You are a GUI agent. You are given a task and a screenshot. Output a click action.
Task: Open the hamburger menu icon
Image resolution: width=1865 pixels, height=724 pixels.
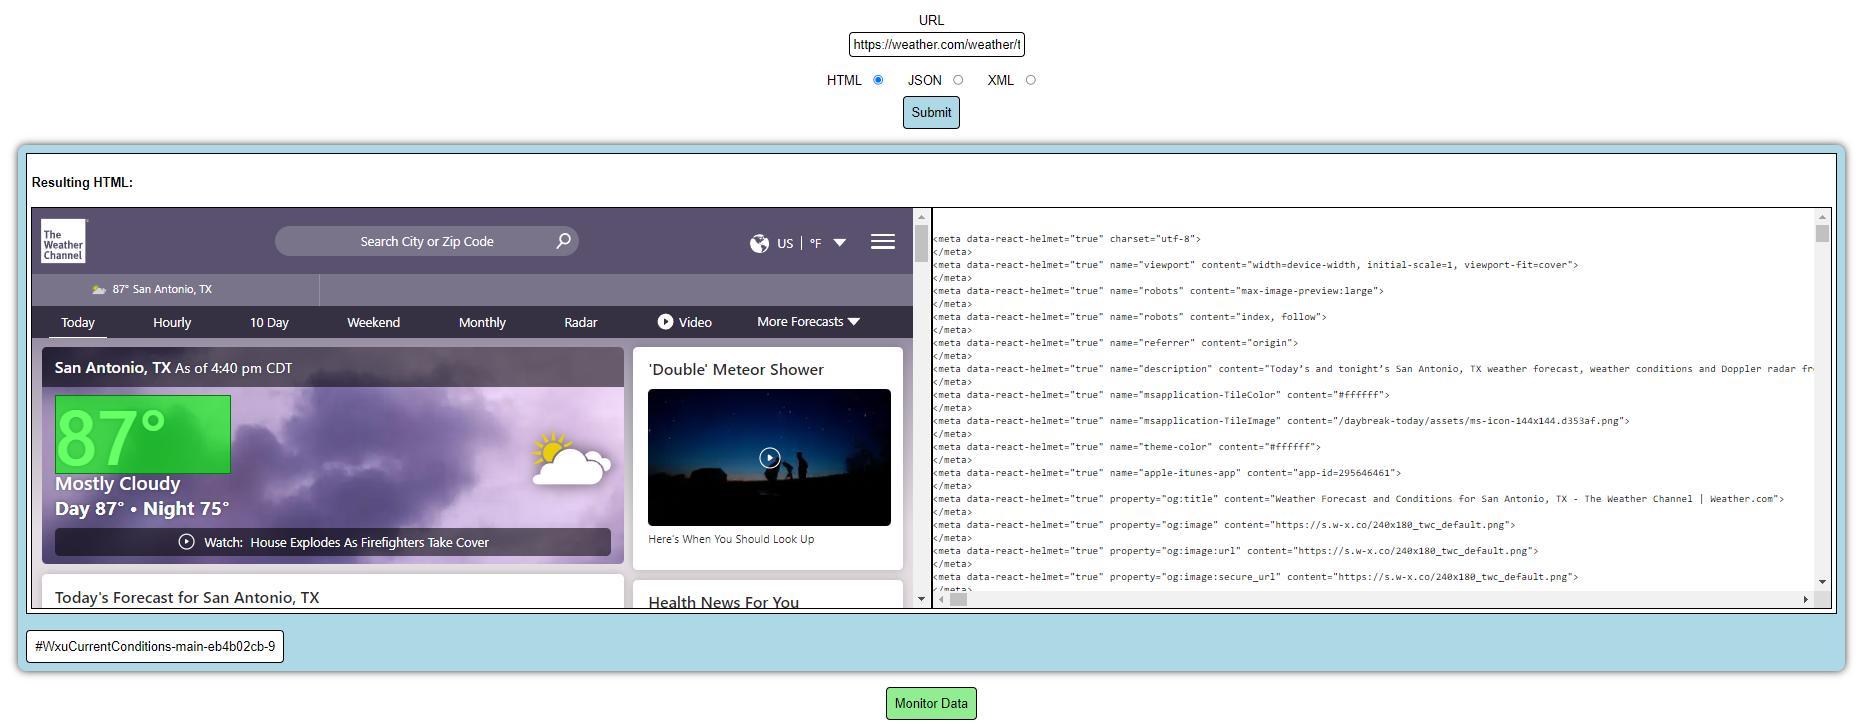(x=883, y=242)
